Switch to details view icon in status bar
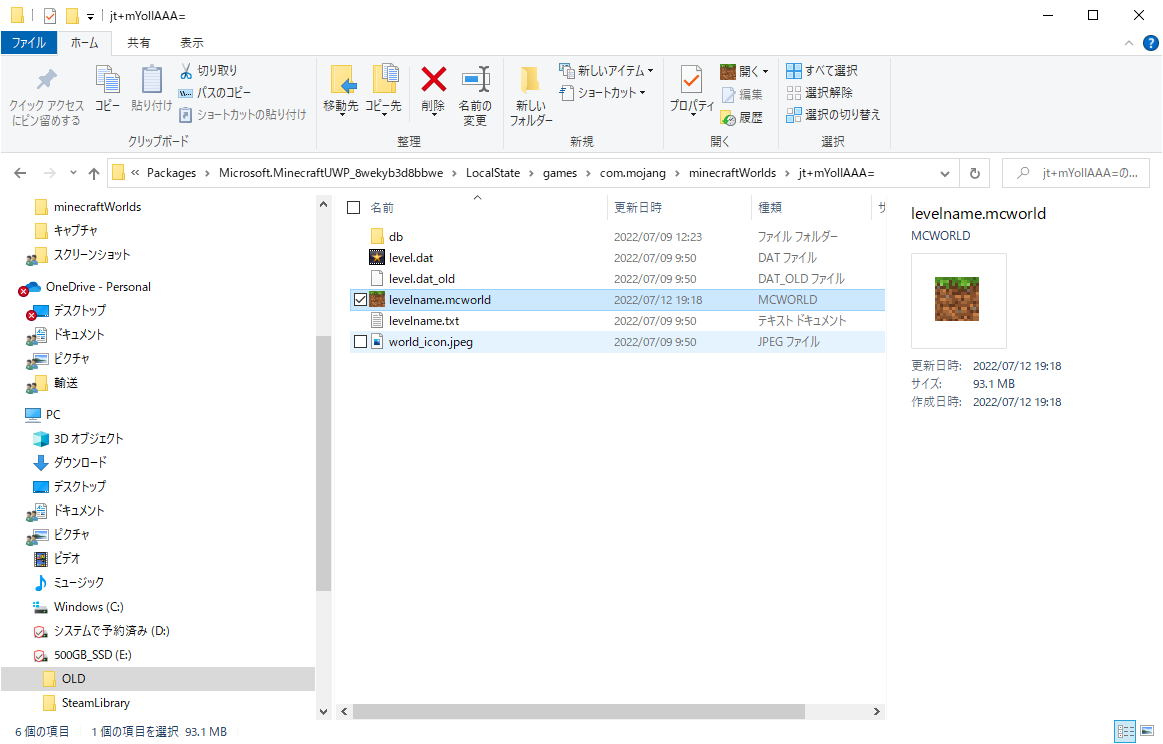Image resolution: width=1163 pixels, height=744 pixels. coord(1125,731)
